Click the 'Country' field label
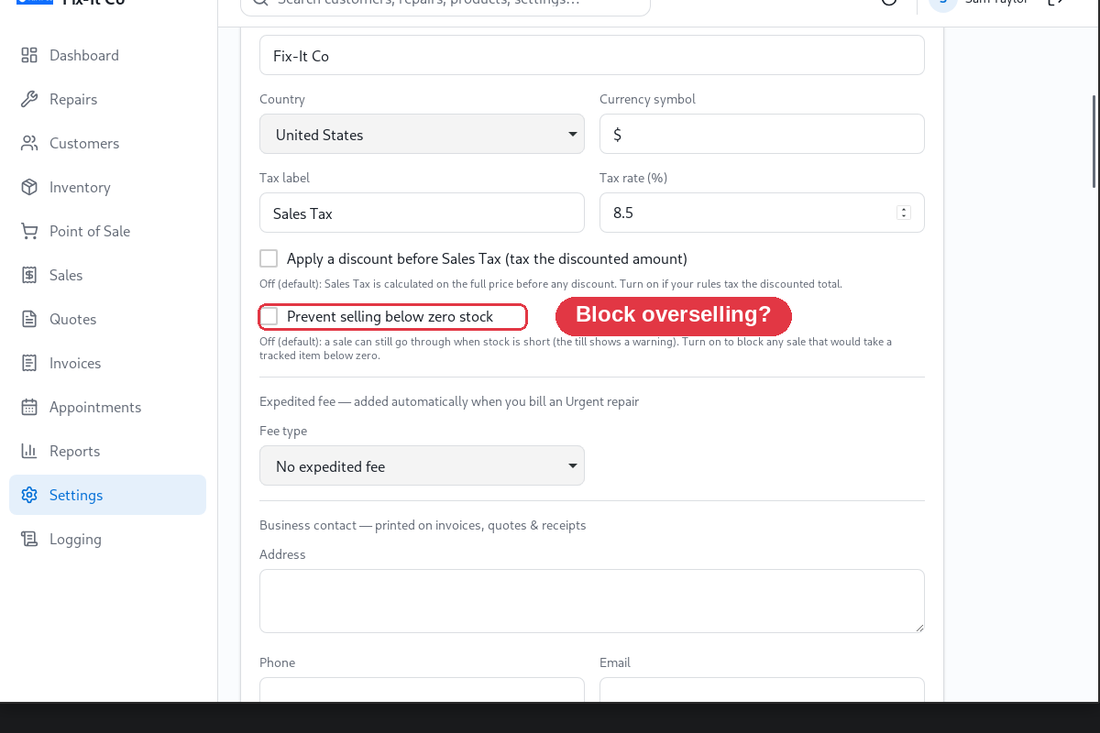This screenshot has height=733, width=1100. 282,99
